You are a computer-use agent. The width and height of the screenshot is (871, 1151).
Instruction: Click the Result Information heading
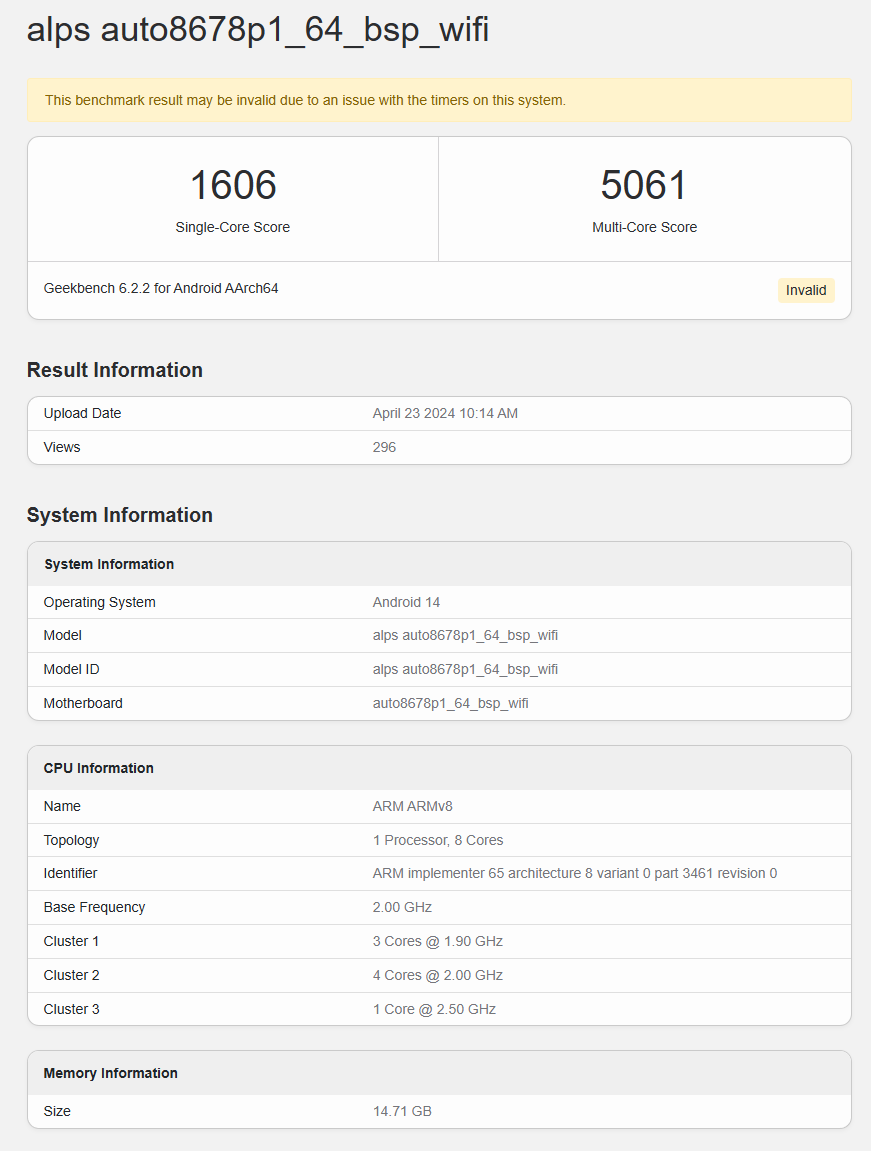(x=115, y=370)
